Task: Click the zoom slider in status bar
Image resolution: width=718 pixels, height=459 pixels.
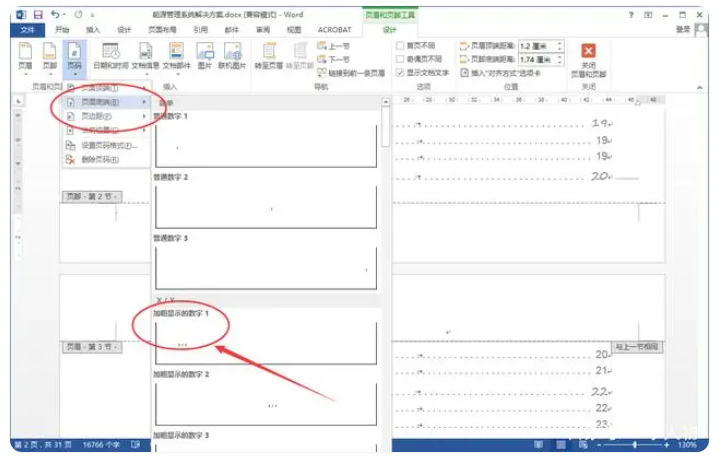Action: click(633, 443)
